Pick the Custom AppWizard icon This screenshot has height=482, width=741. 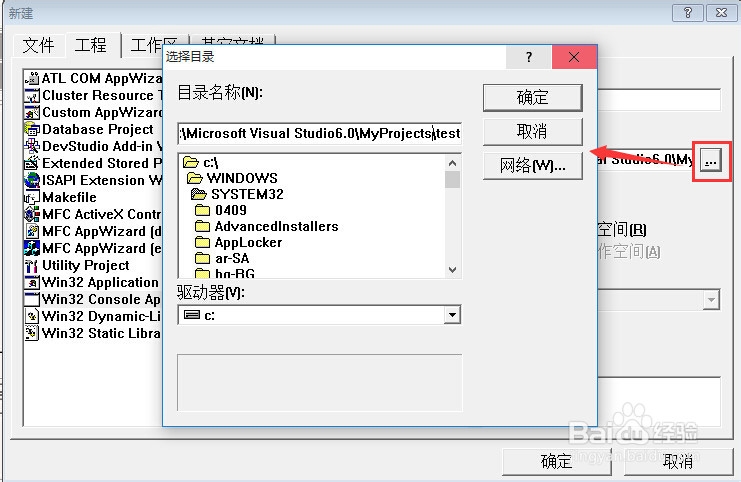coord(32,112)
